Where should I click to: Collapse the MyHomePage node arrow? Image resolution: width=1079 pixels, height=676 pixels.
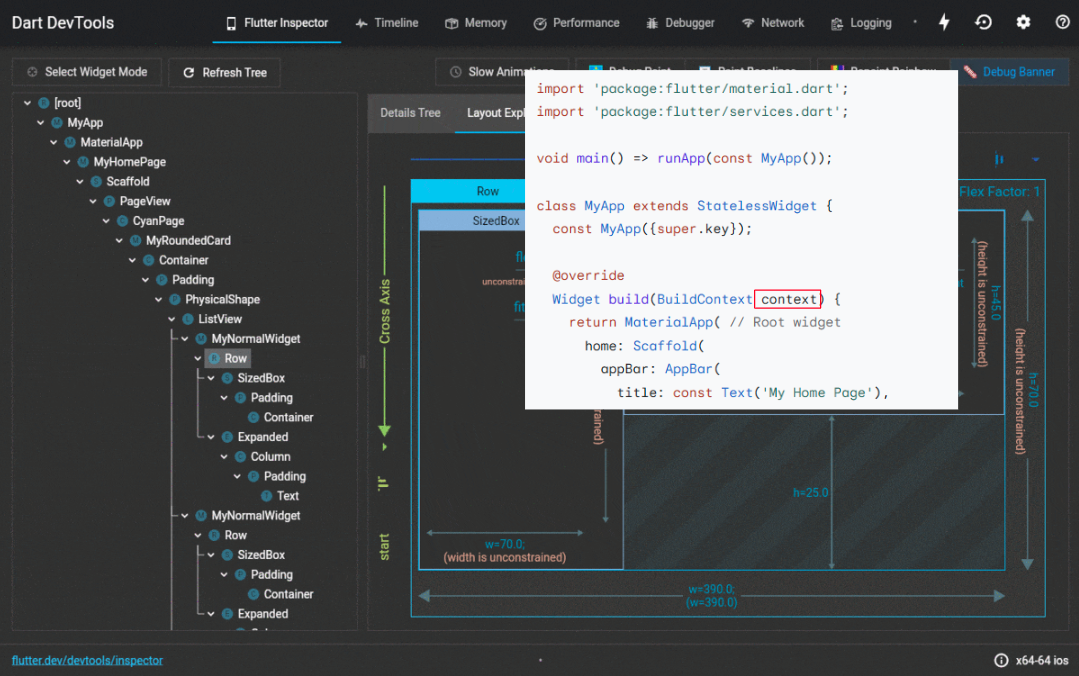pyautogui.click(x=67, y=162)
